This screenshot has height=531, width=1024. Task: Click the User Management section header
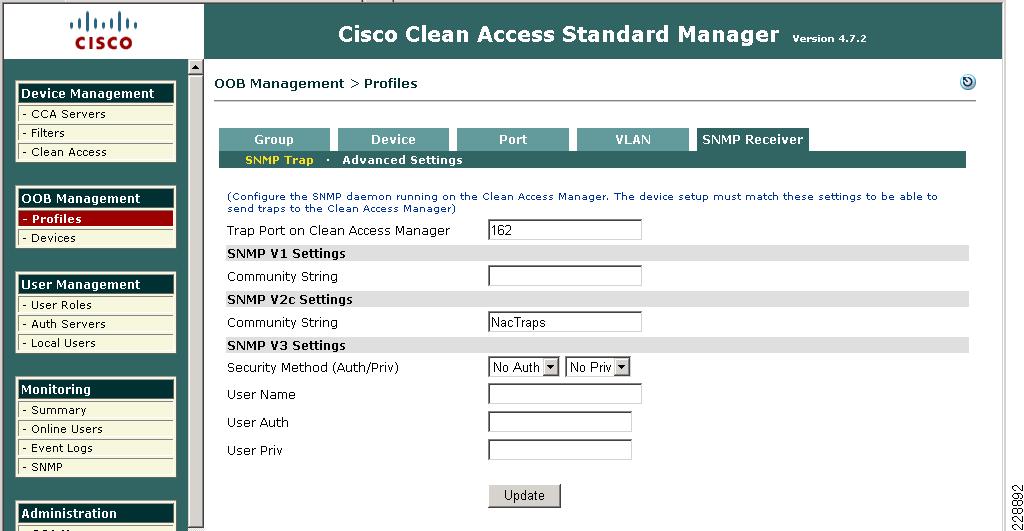(96, 285)
